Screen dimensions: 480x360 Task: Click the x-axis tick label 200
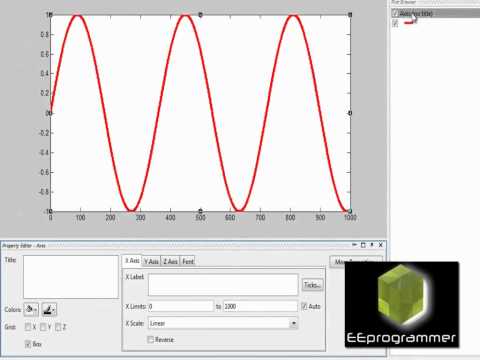[x=110, y=218]
